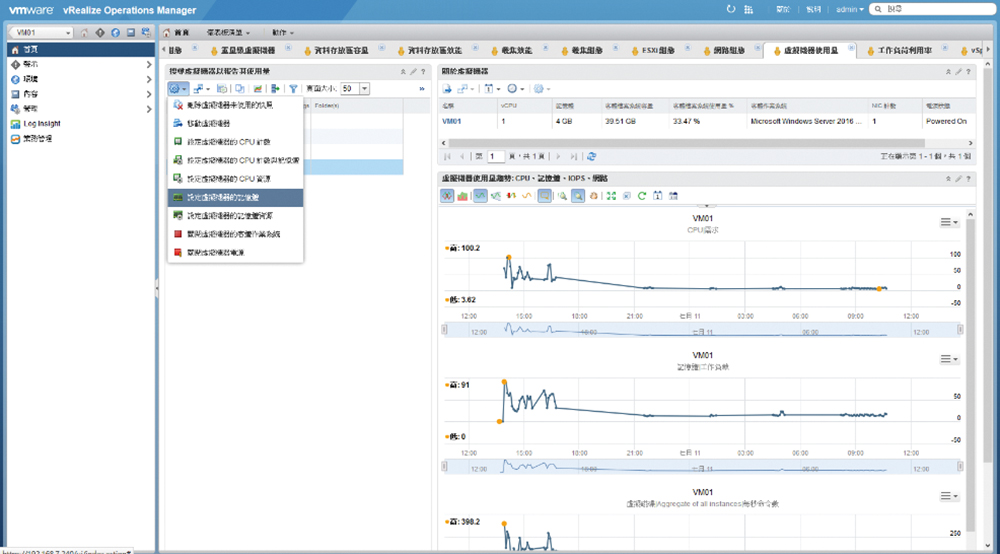Open the VM01 link in About VM table
This screenshot has height=554, width=1000.
point(452,121)
